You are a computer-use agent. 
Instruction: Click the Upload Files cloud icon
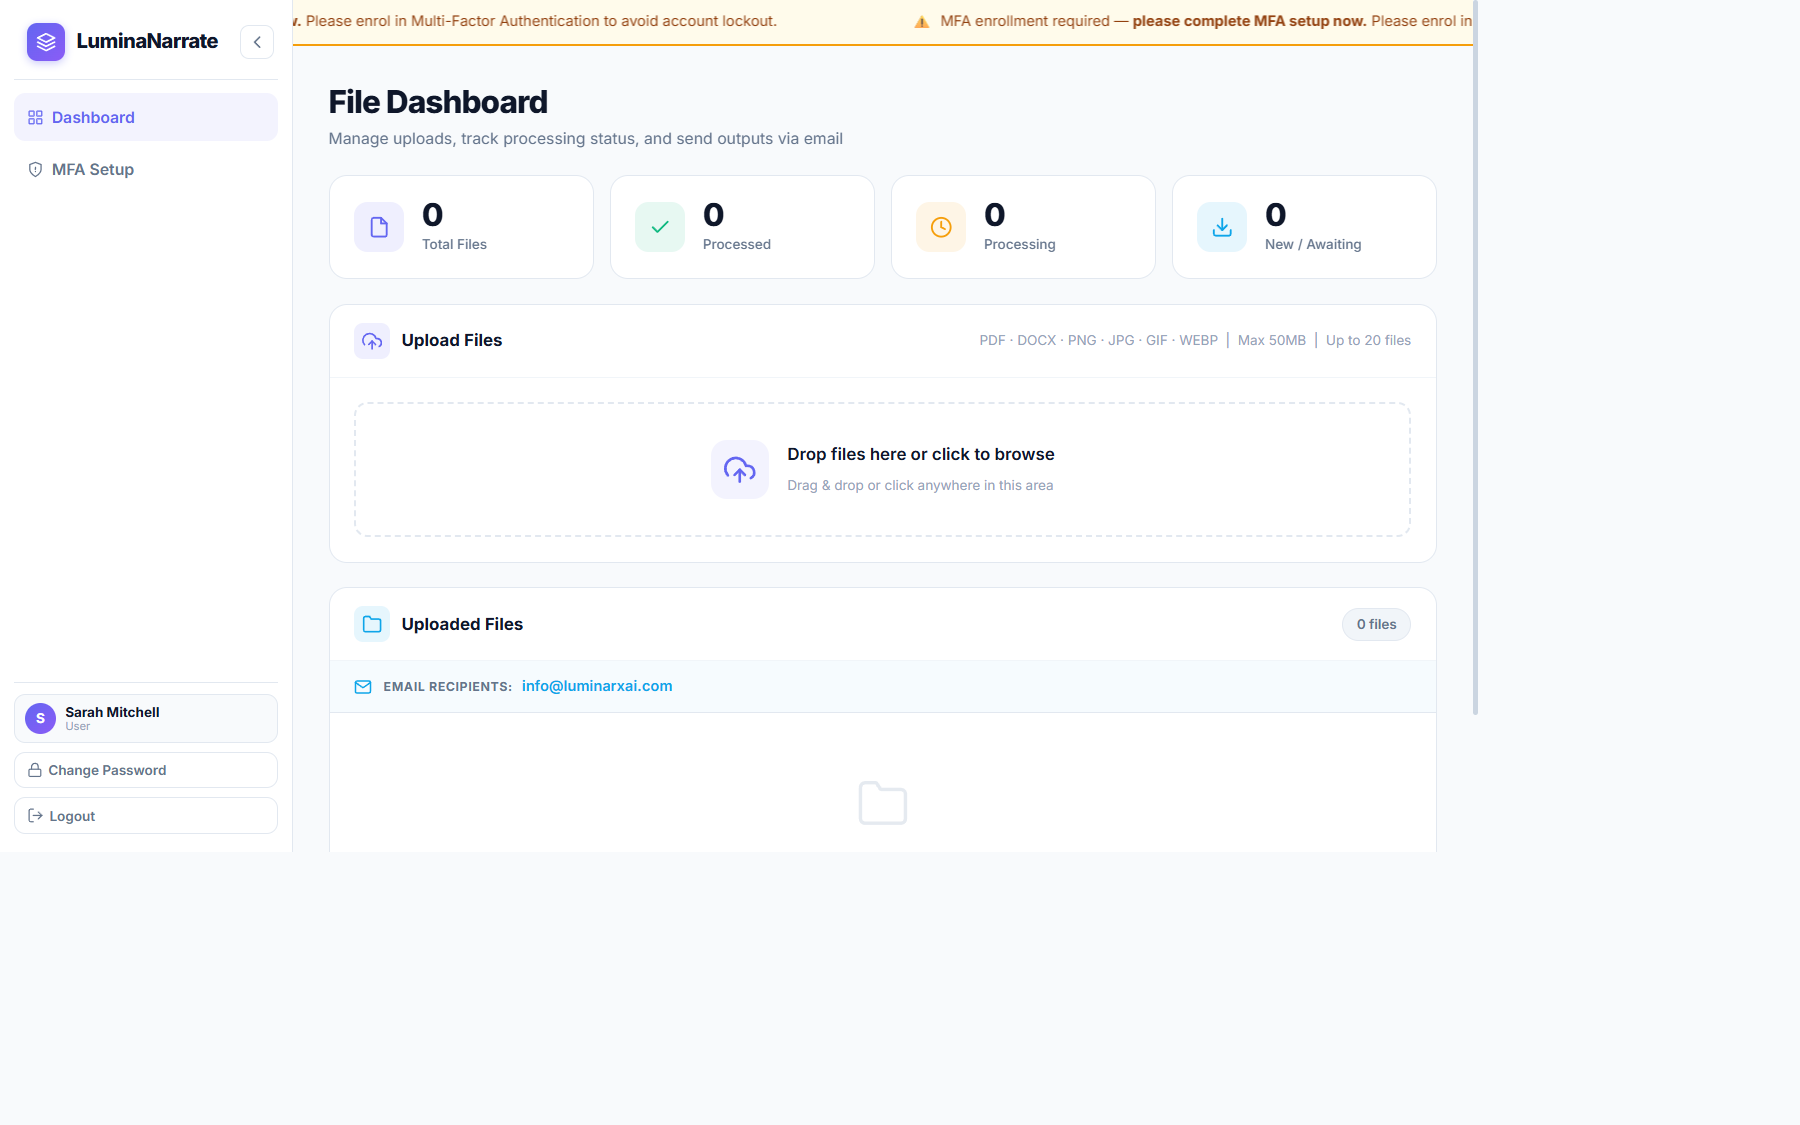pyautogui.click(x=371, y=340)
